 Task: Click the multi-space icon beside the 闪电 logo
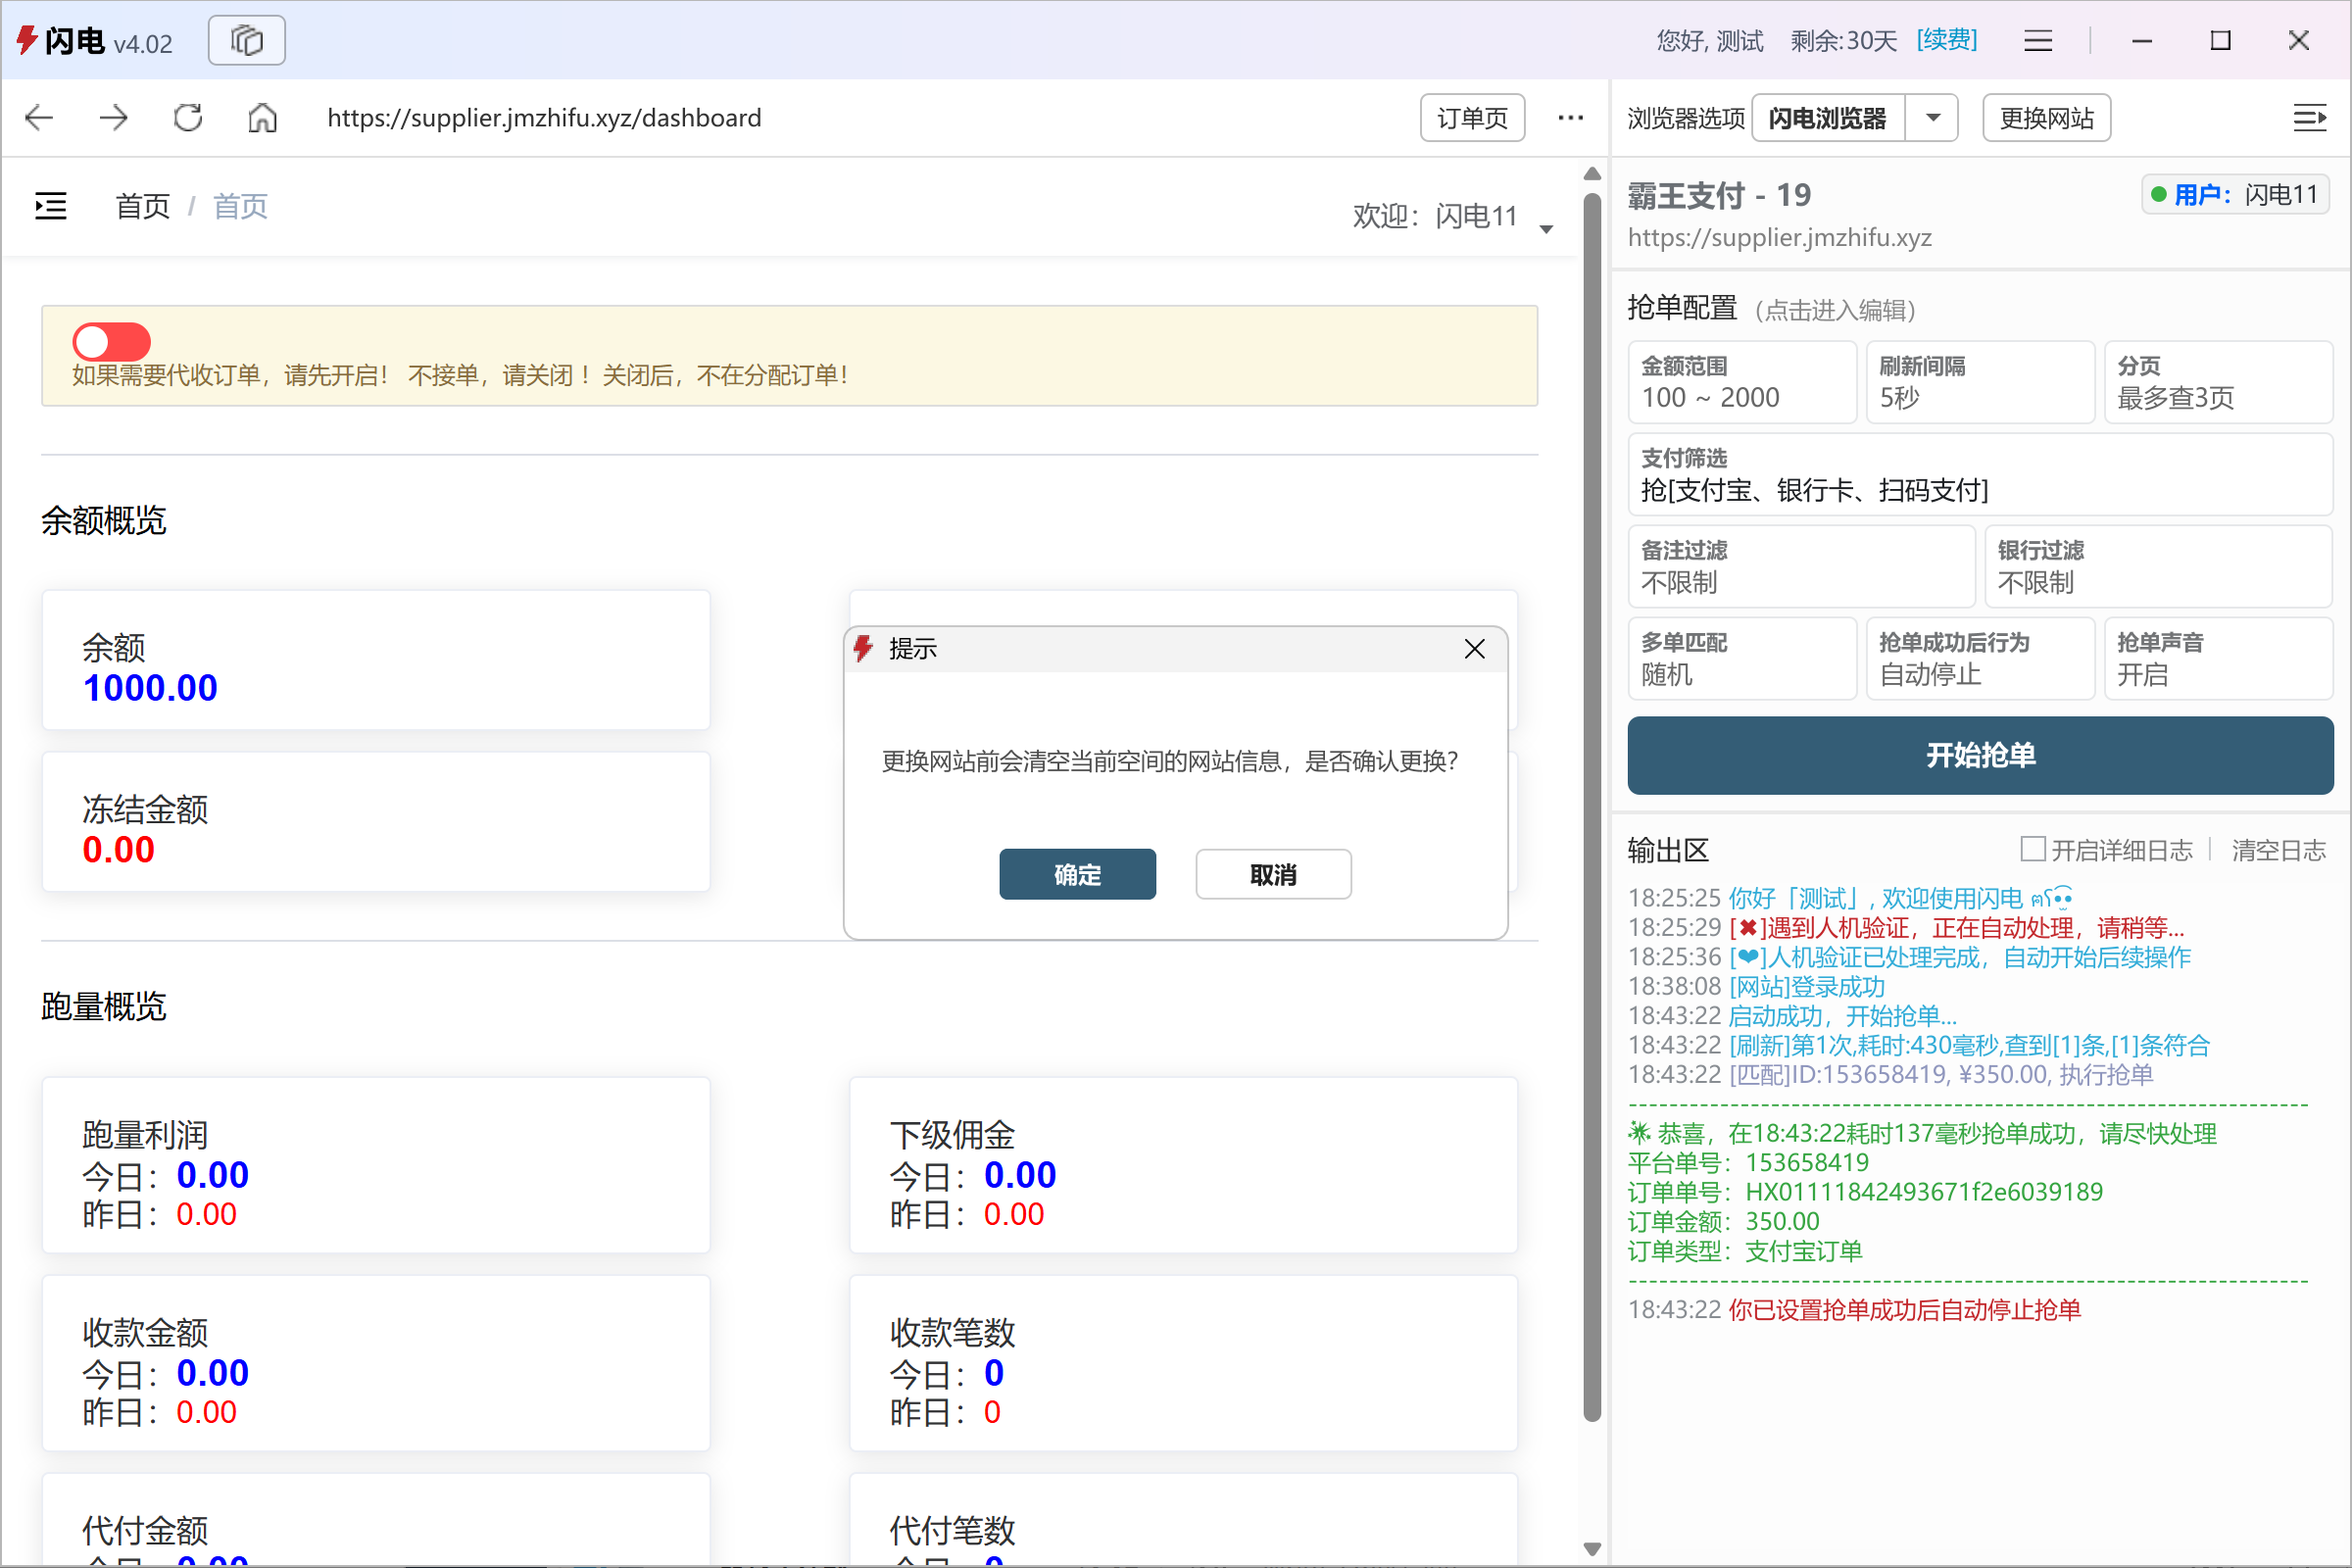[x=246, y=40]
